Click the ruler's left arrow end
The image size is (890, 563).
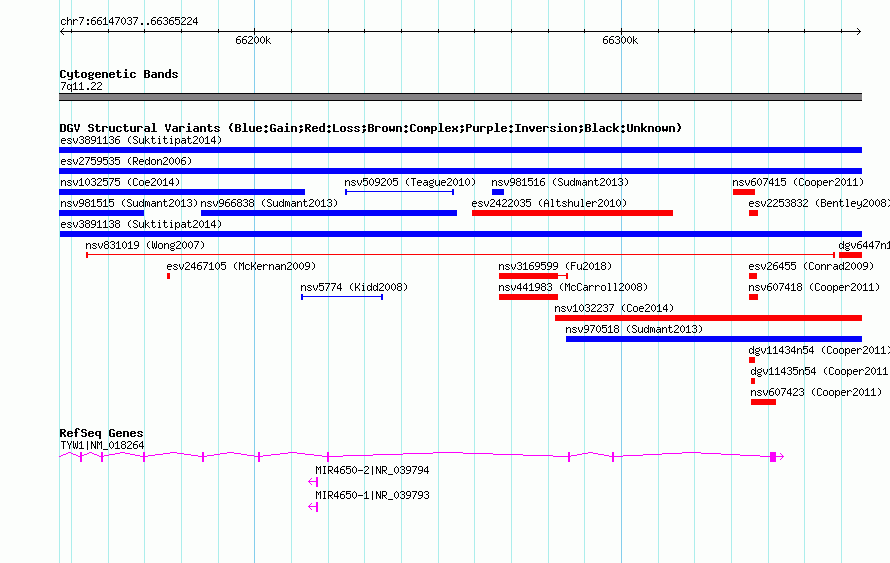pos(62,31)
